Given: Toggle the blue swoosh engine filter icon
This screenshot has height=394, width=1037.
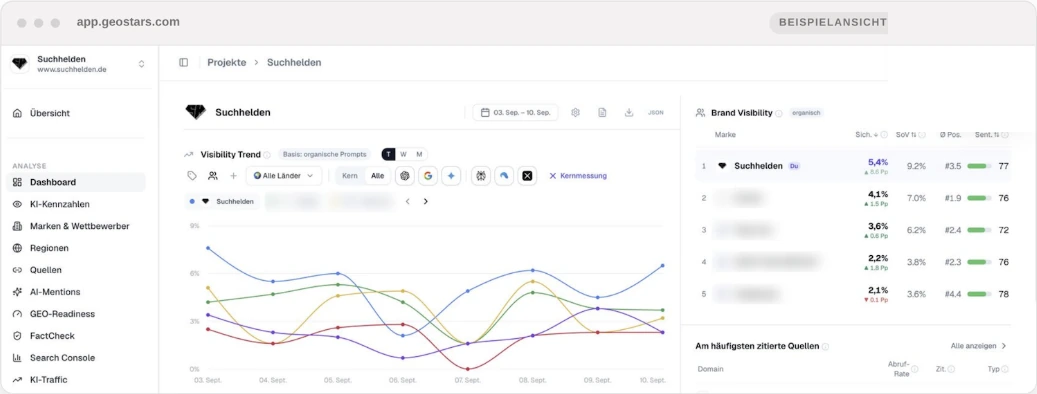Looking at the screenshot, I should [x=504, y=176].
